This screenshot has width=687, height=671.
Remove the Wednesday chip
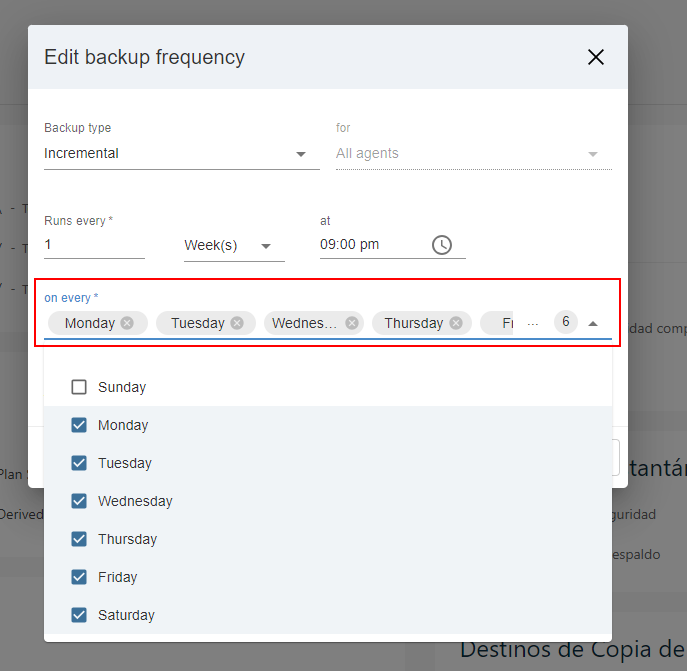point(352,323)
